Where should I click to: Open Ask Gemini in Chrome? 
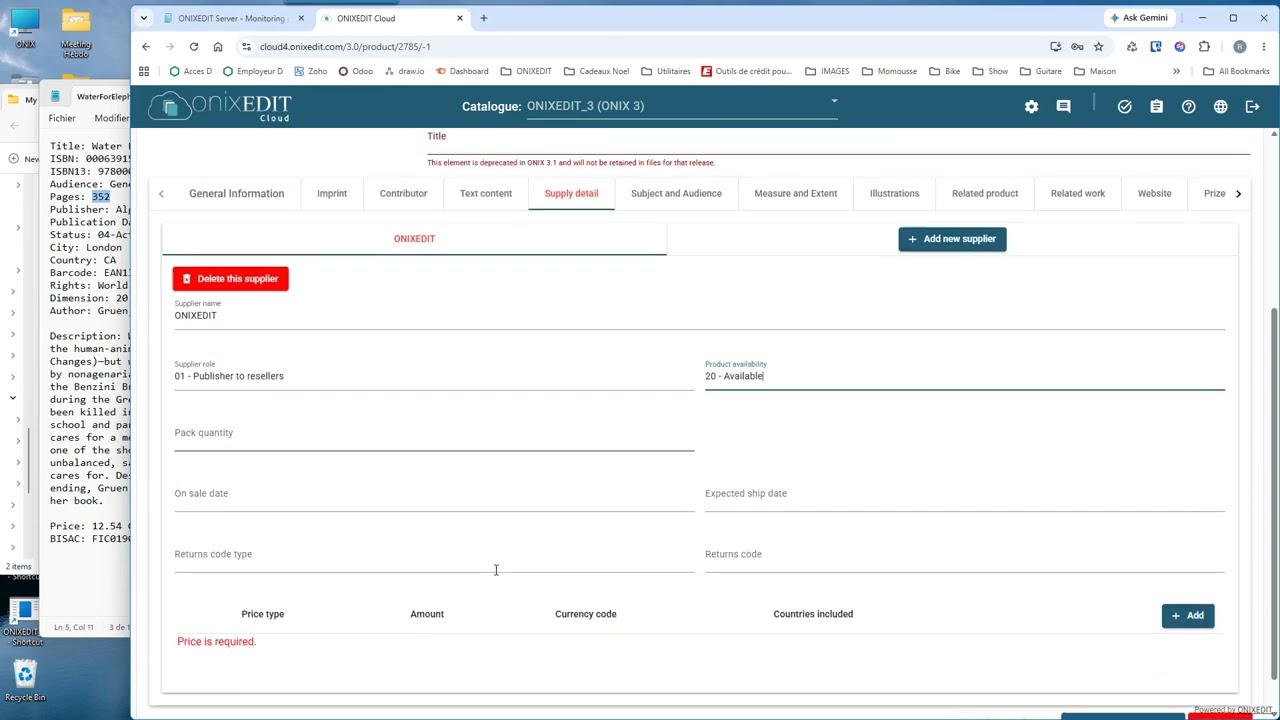pos(1138,18)
